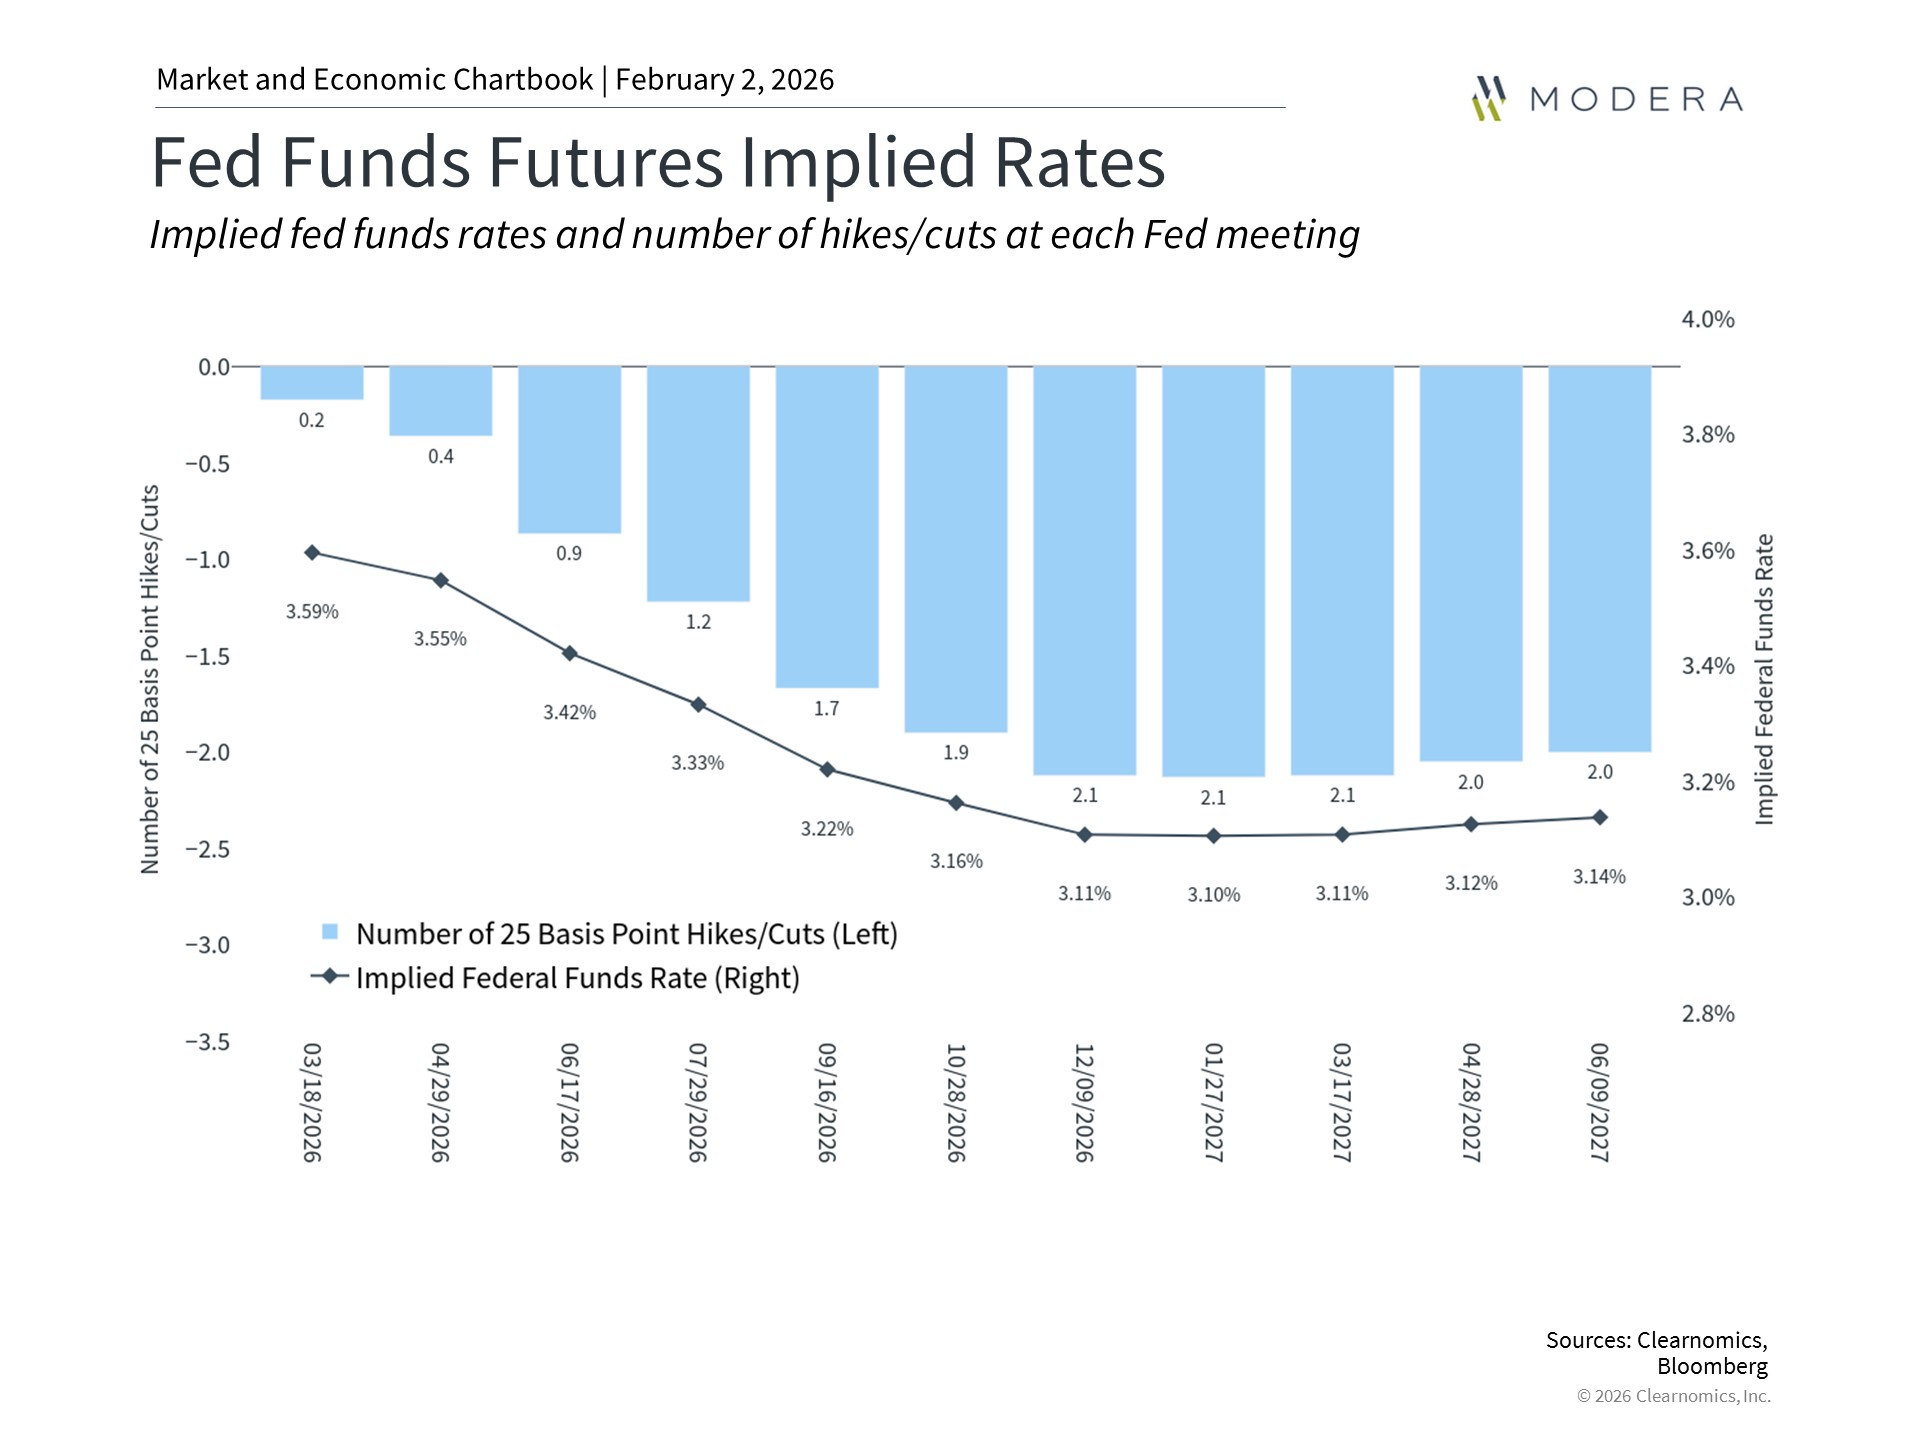The image size is (1920, 1440).
Task: Click the 'Implied Federal Funds Rate' right axis title
Action: pos(1765,679)
